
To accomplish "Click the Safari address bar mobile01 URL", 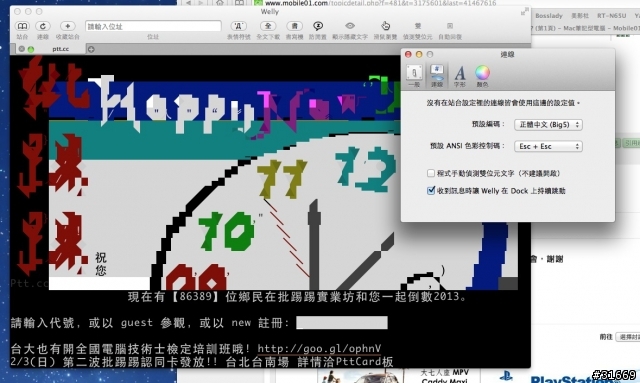I will pos(380,3).
